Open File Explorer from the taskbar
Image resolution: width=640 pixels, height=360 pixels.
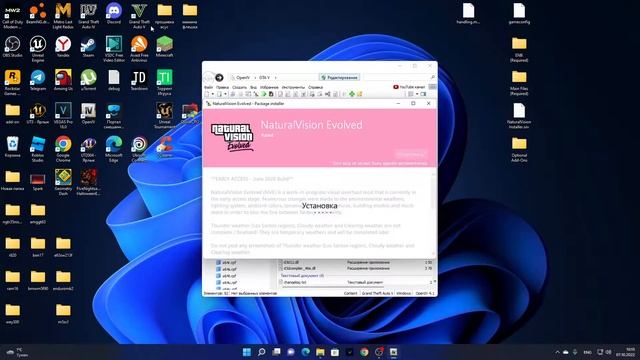pyautogui.click(x=320, y=352)
